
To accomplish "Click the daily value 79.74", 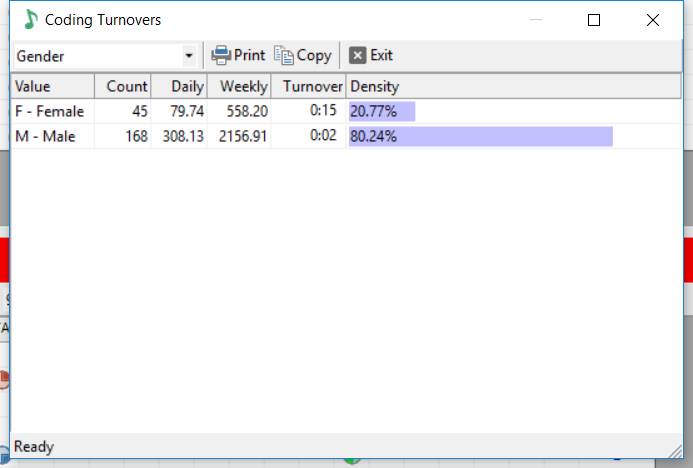I will [x=187, y=111].
